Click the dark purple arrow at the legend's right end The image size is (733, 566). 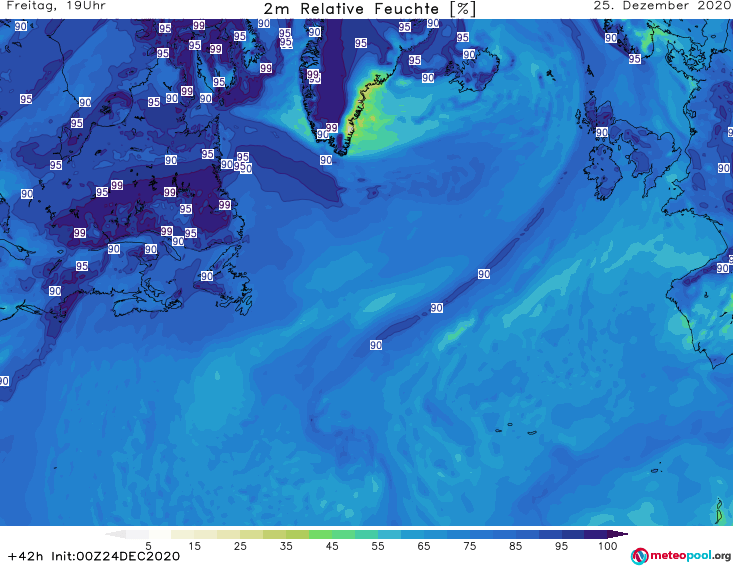pyautogui.click(x=618, y=534)
